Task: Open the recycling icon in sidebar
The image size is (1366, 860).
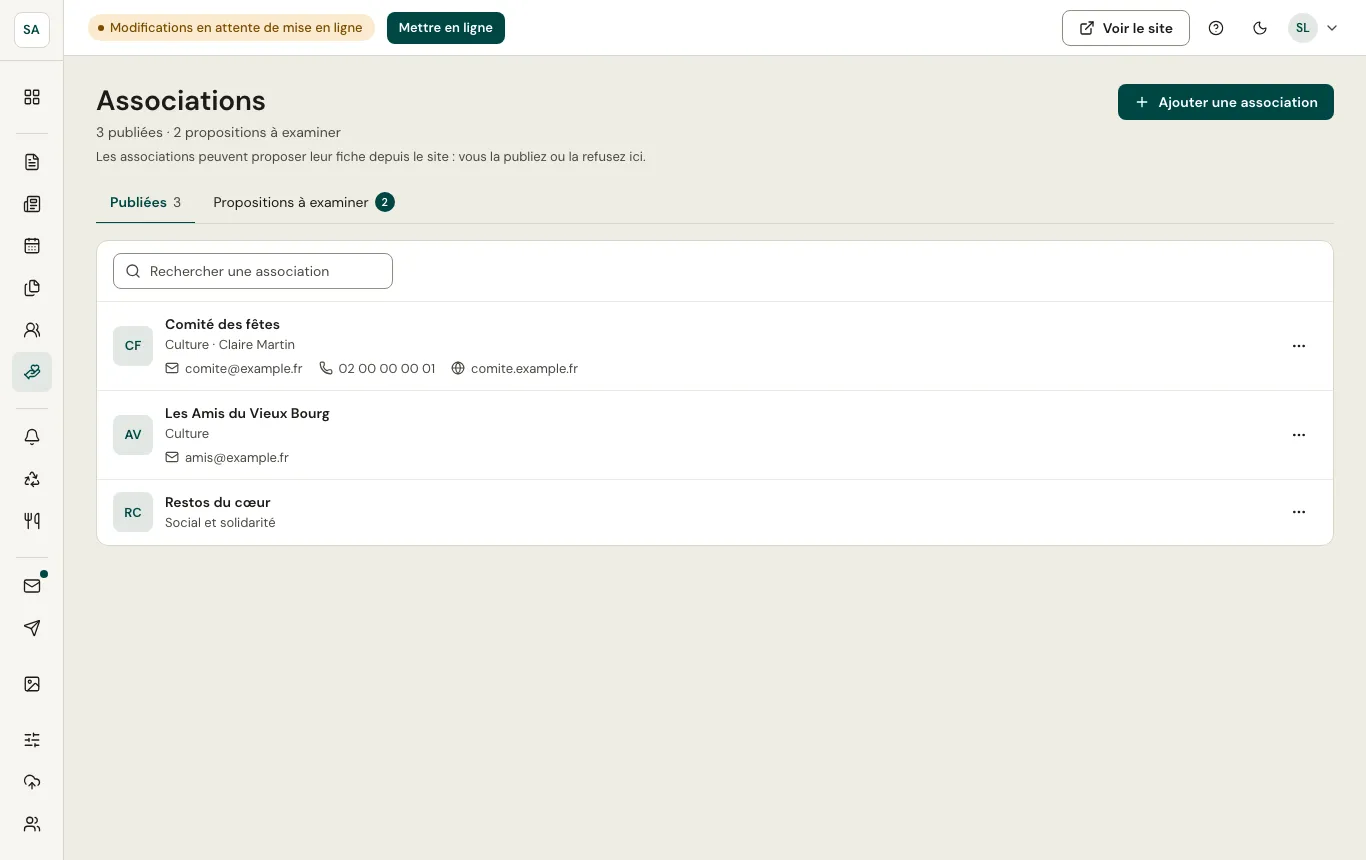Action: click(x=32, y=479)
